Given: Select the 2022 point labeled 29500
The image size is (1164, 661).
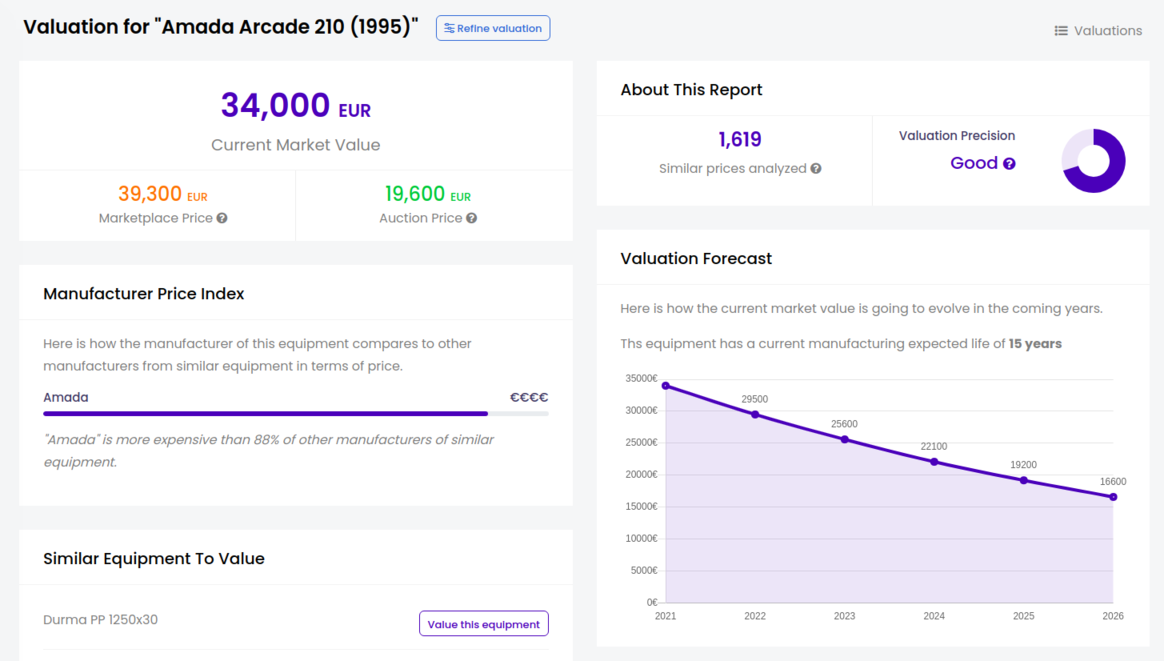Looking at the screenshot, I should 755,414.
